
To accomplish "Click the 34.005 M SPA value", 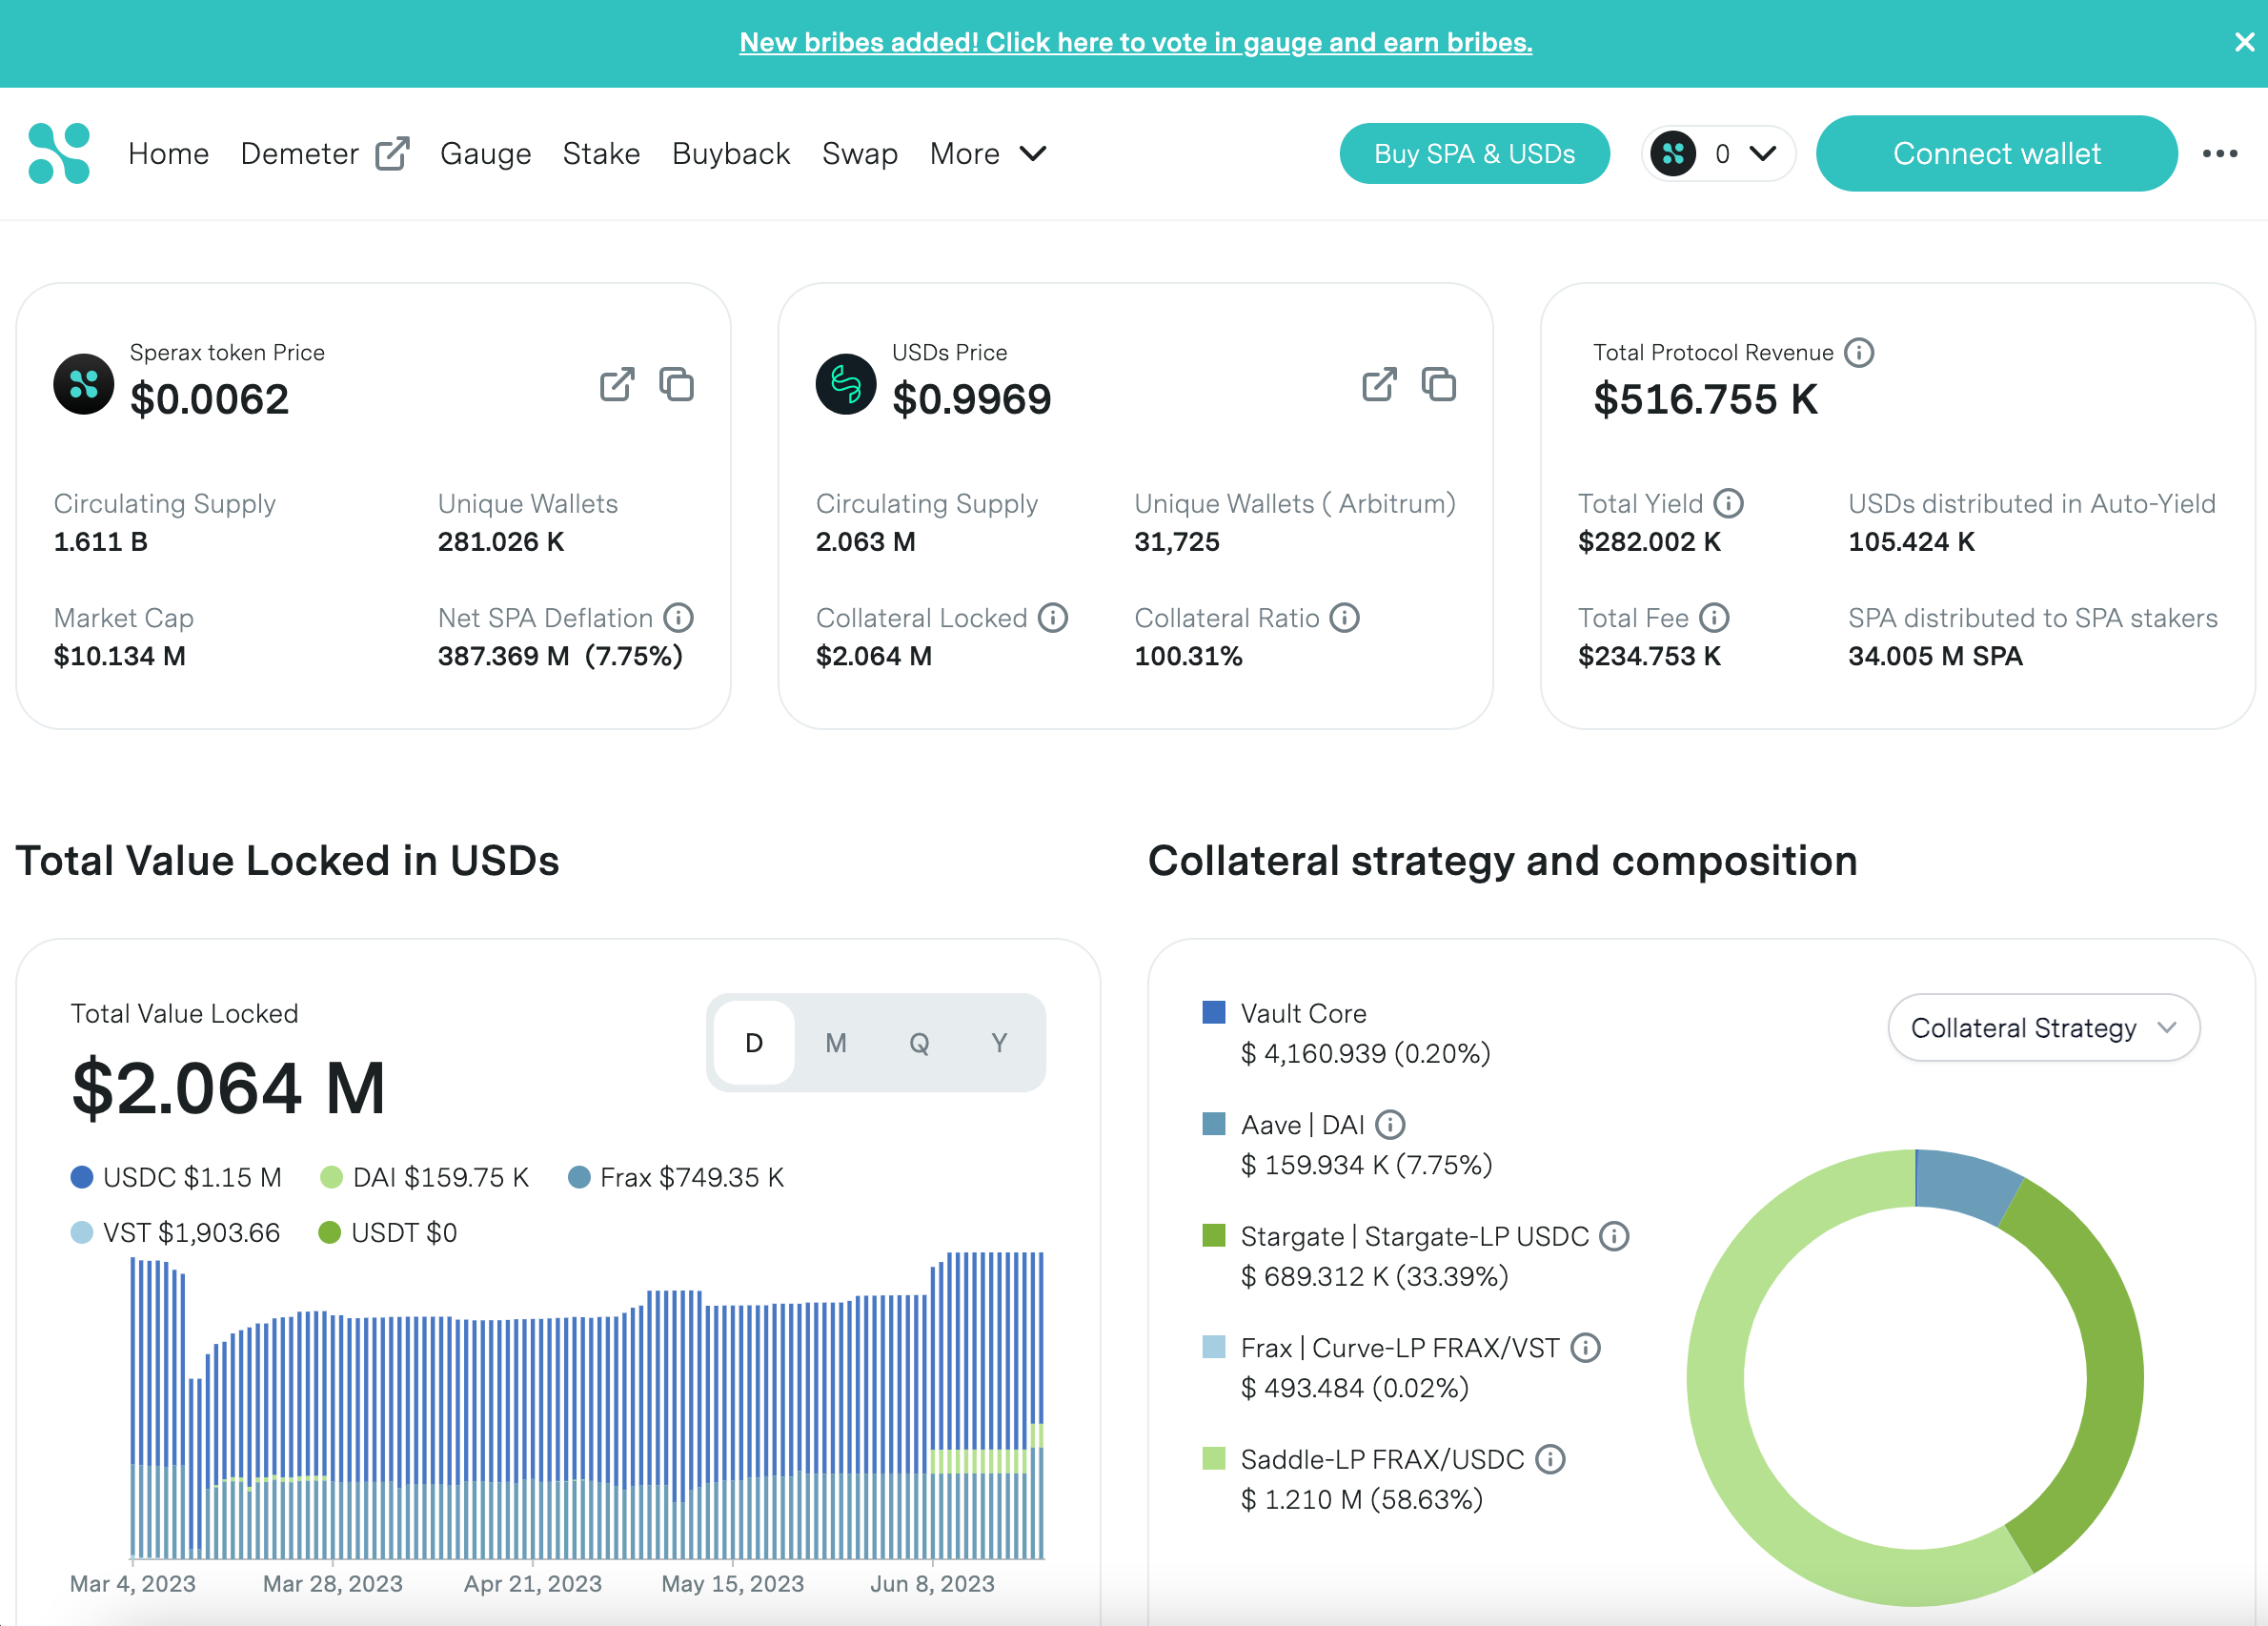I will tap(1935, 656).
